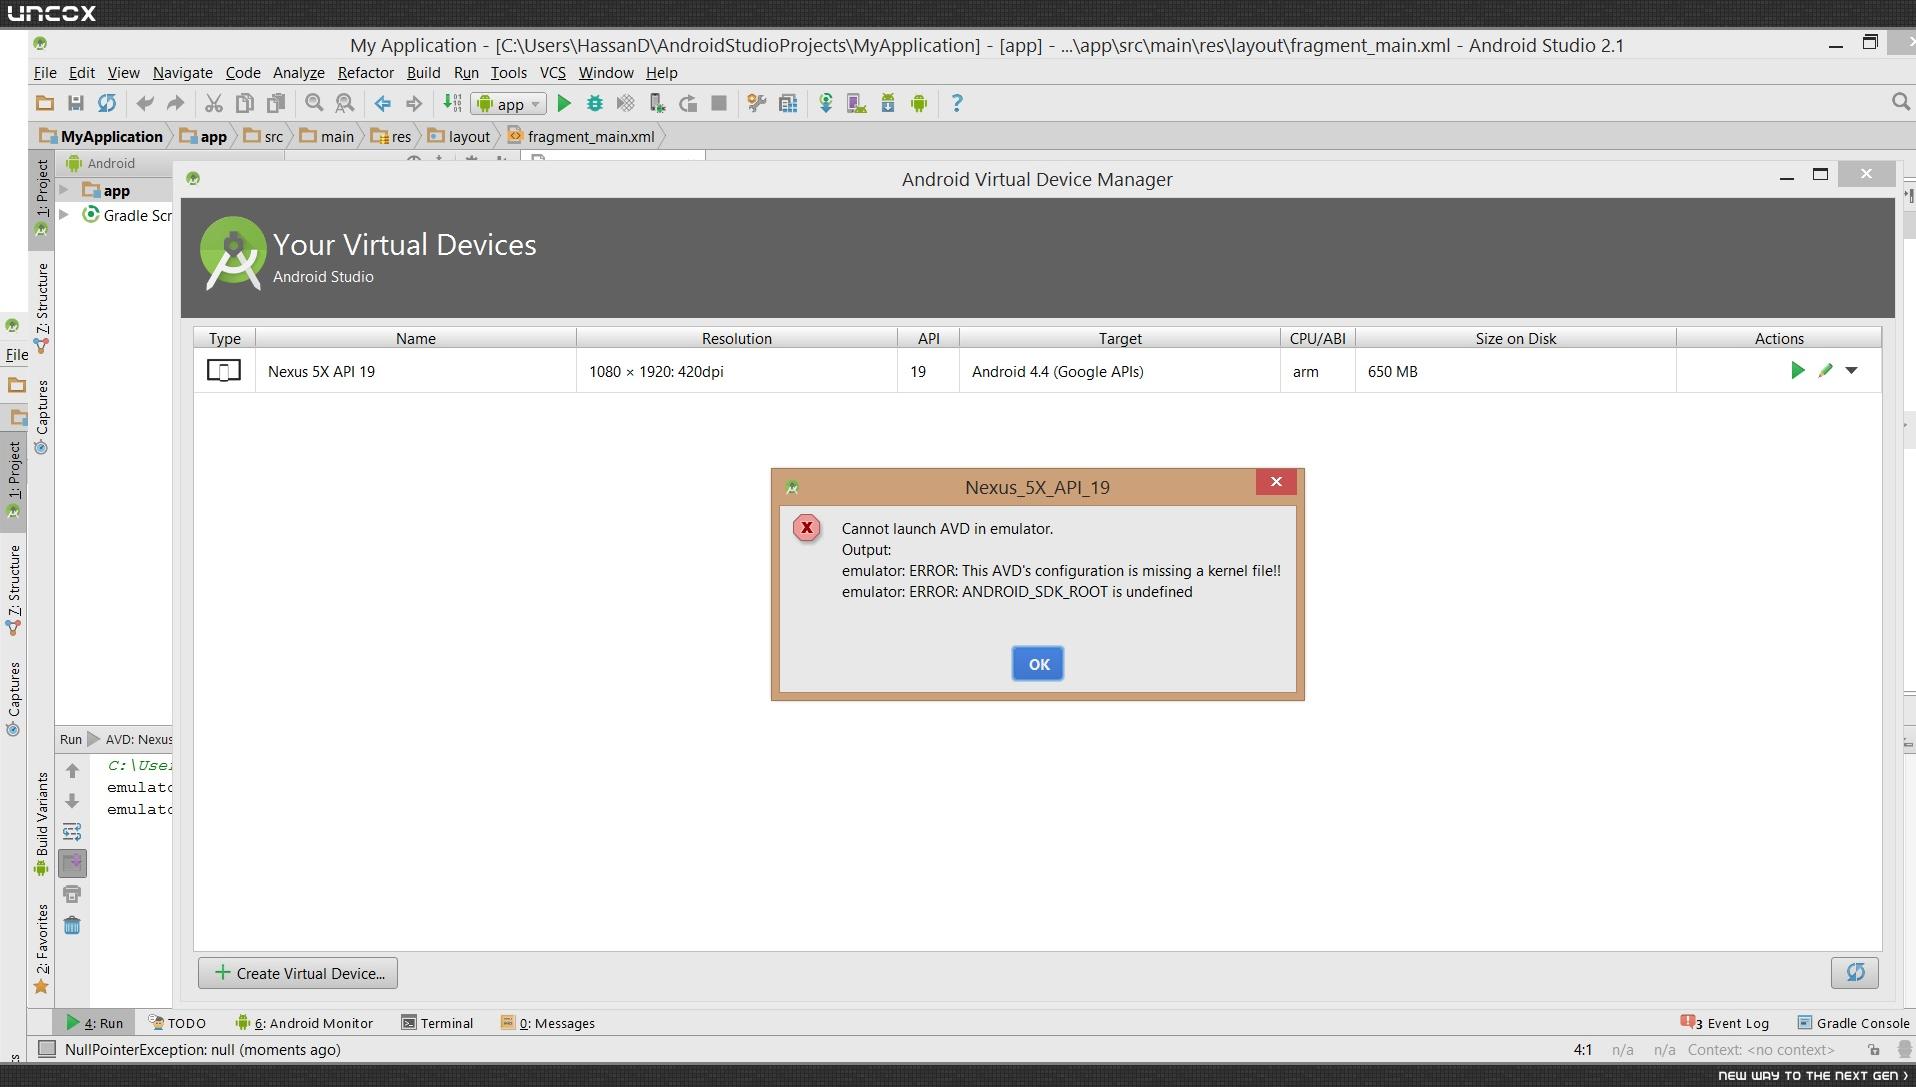
Task: Close the Nexus_5X_API_19 error dialog
Action: coord(1276,482)
